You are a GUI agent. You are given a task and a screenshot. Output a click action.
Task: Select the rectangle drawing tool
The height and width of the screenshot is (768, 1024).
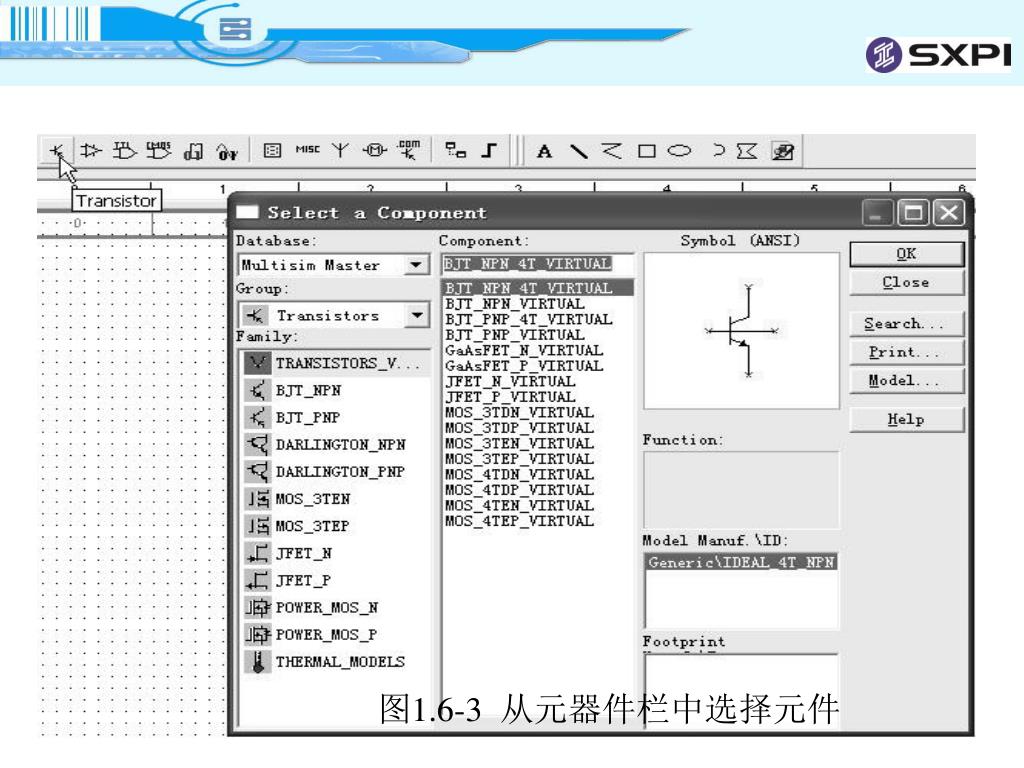point(647,152)
